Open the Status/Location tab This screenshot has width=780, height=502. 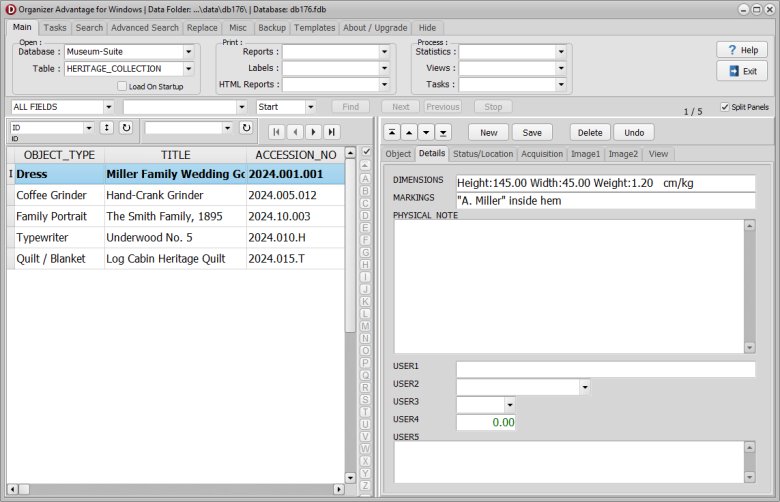(483, 154)
